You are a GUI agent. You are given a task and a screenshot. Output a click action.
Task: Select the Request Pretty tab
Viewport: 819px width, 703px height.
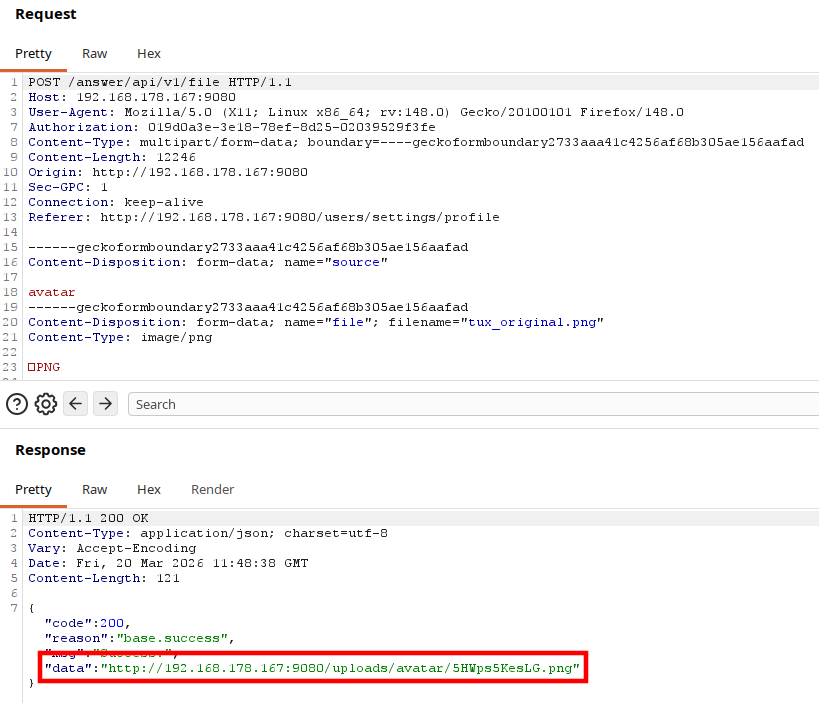coord(33,54)
